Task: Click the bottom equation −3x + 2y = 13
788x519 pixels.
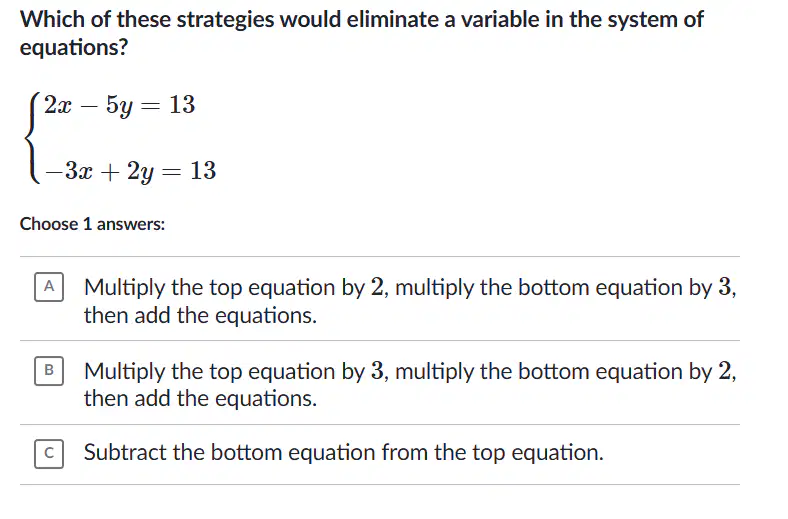Action: click(x=131, y=171)
